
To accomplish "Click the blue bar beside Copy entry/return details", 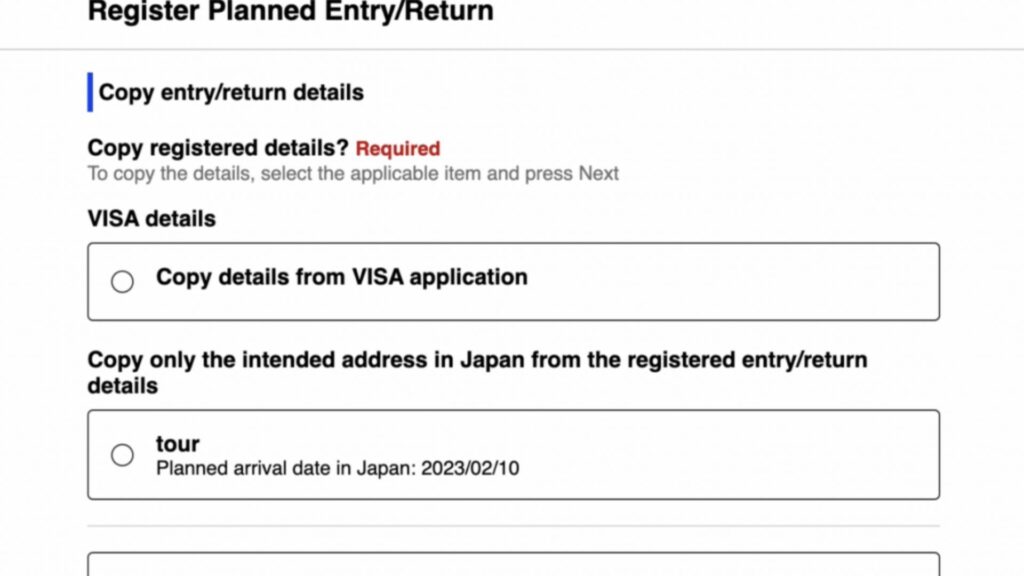I will point(90,91).
